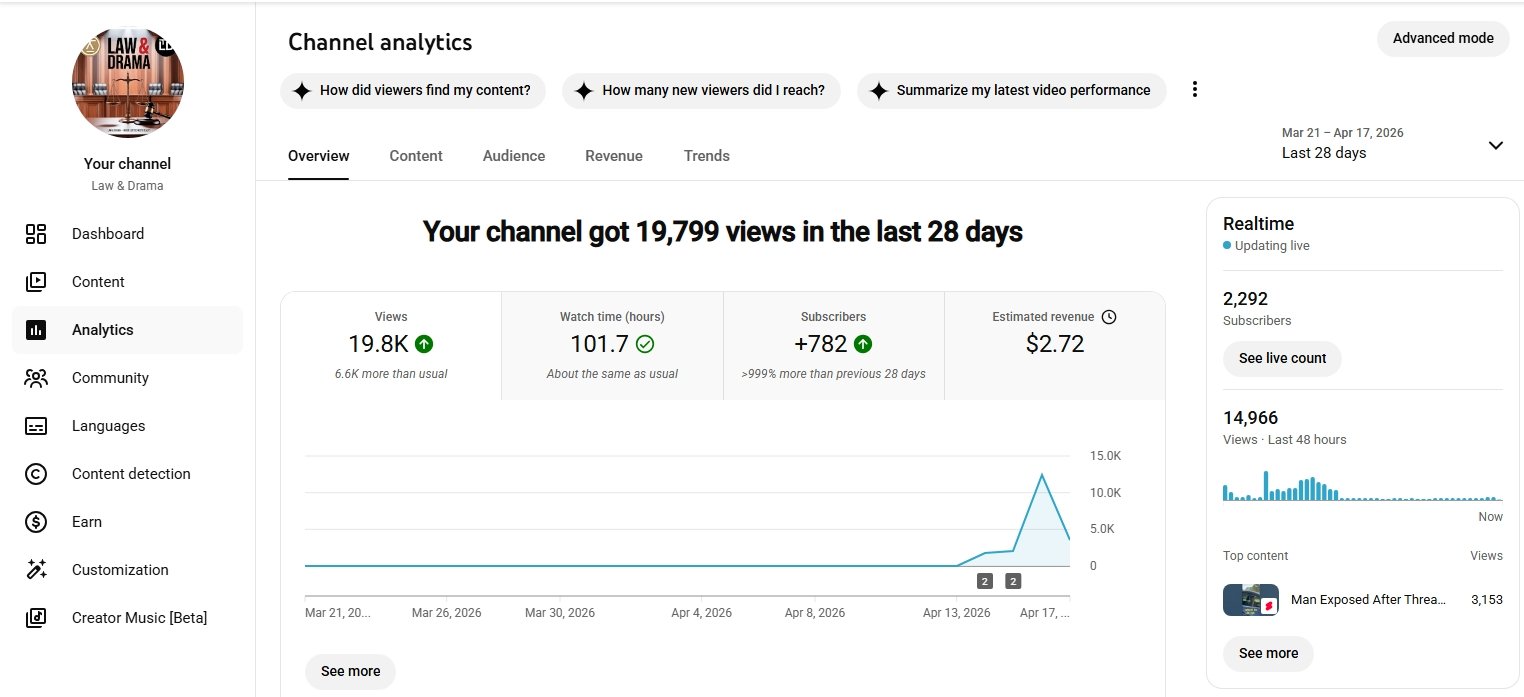
Task: Click the three-dot more suggestions menu
Action: pos(1194,90)
